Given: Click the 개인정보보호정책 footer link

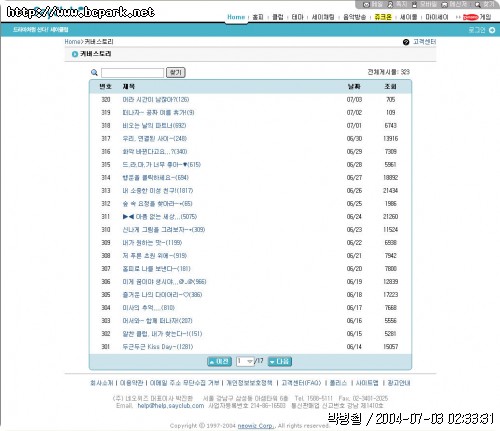Looking at the screenshot, I should click(x=249, y=383).
